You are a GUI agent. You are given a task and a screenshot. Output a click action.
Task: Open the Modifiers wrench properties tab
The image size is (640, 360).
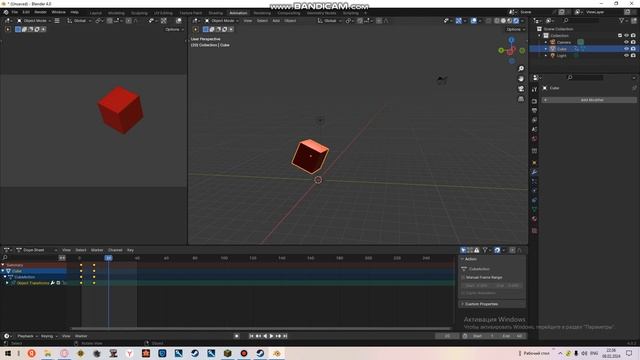[x=534, y=172]
